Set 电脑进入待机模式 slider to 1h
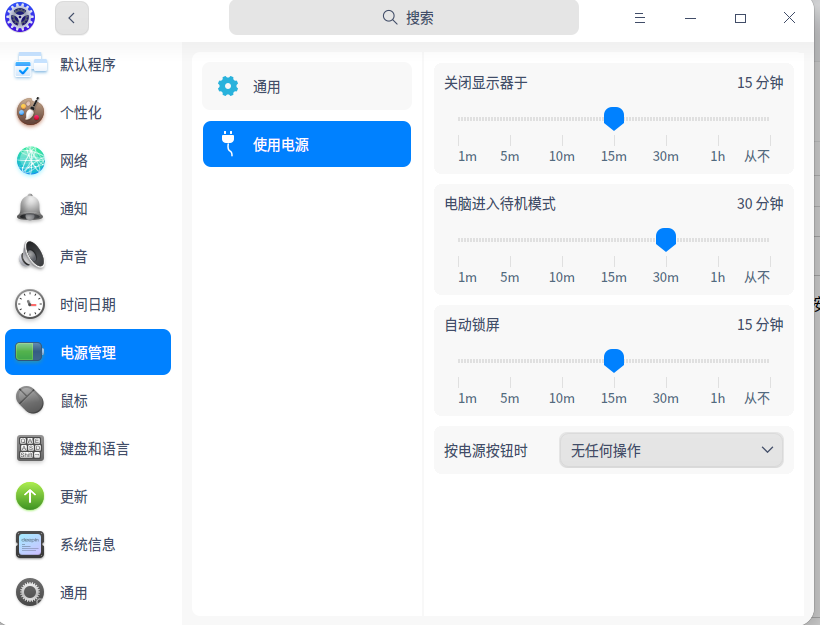This screenshot has height=625, width=820. click(x=718, y=240)
